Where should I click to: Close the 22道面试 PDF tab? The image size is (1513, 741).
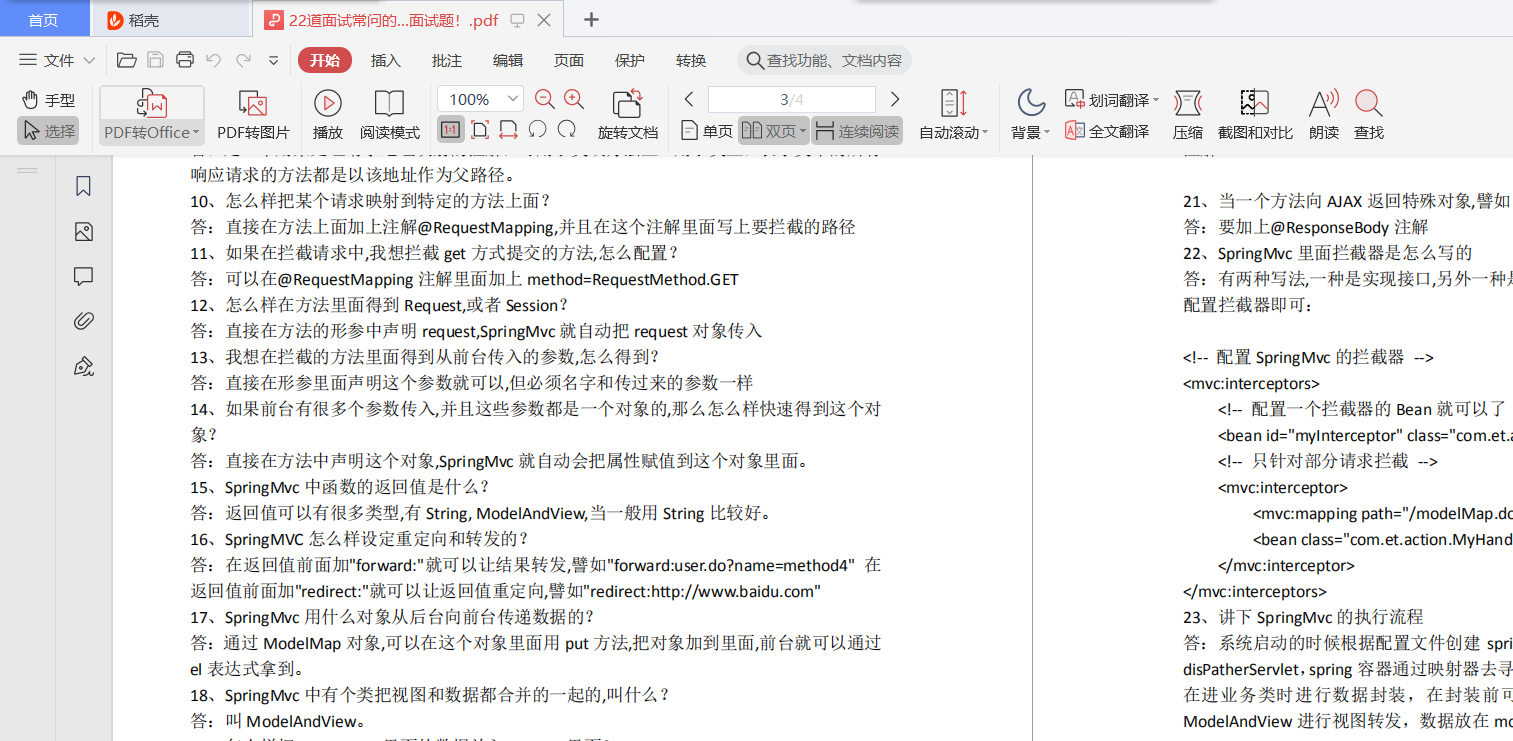click(543, 20)
